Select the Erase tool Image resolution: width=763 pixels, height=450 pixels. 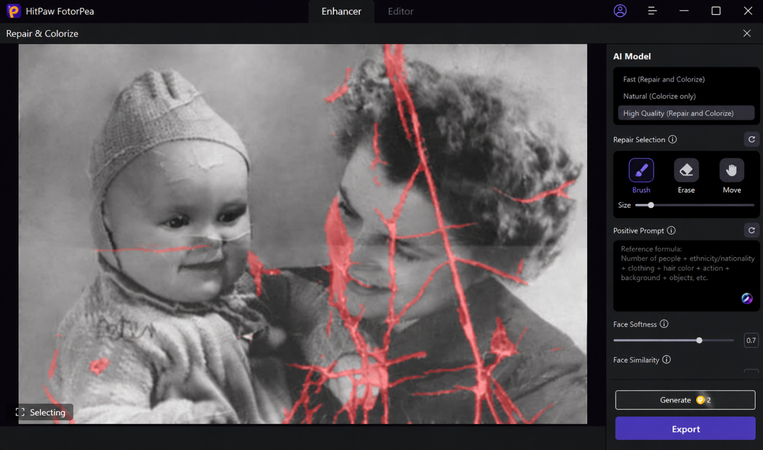click(x=686, y=171)
